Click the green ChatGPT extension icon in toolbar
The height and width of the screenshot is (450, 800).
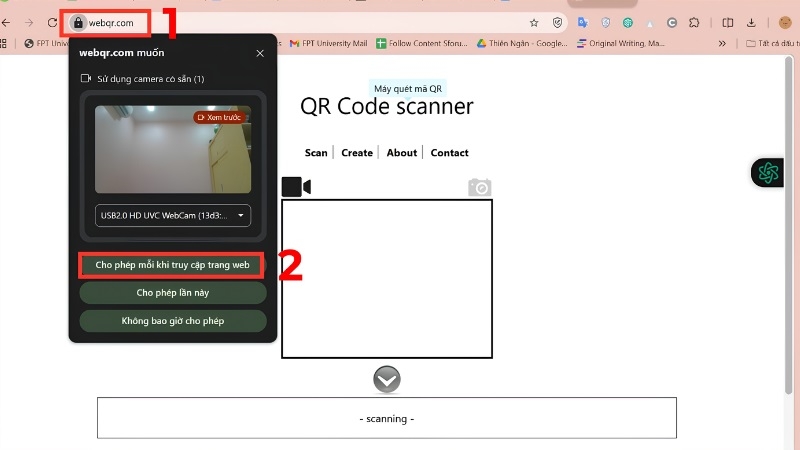(628, 23)
